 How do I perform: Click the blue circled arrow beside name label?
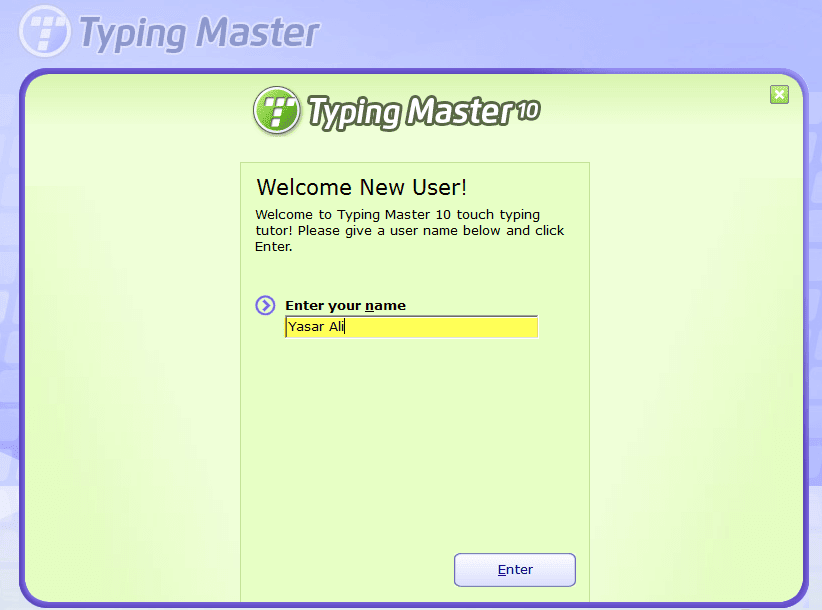pos(265,305)
